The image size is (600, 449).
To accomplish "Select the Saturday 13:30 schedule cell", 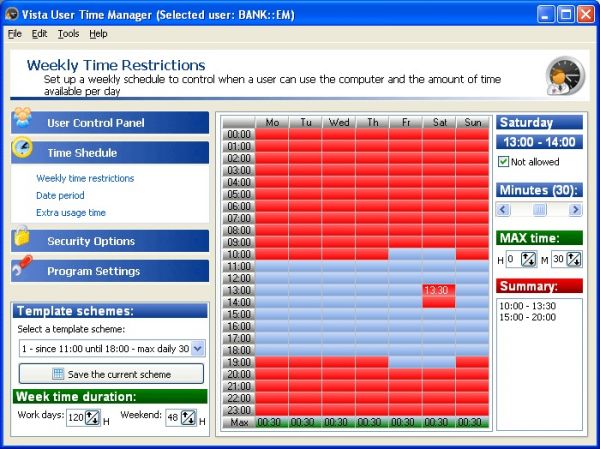I will click(439, 290).
